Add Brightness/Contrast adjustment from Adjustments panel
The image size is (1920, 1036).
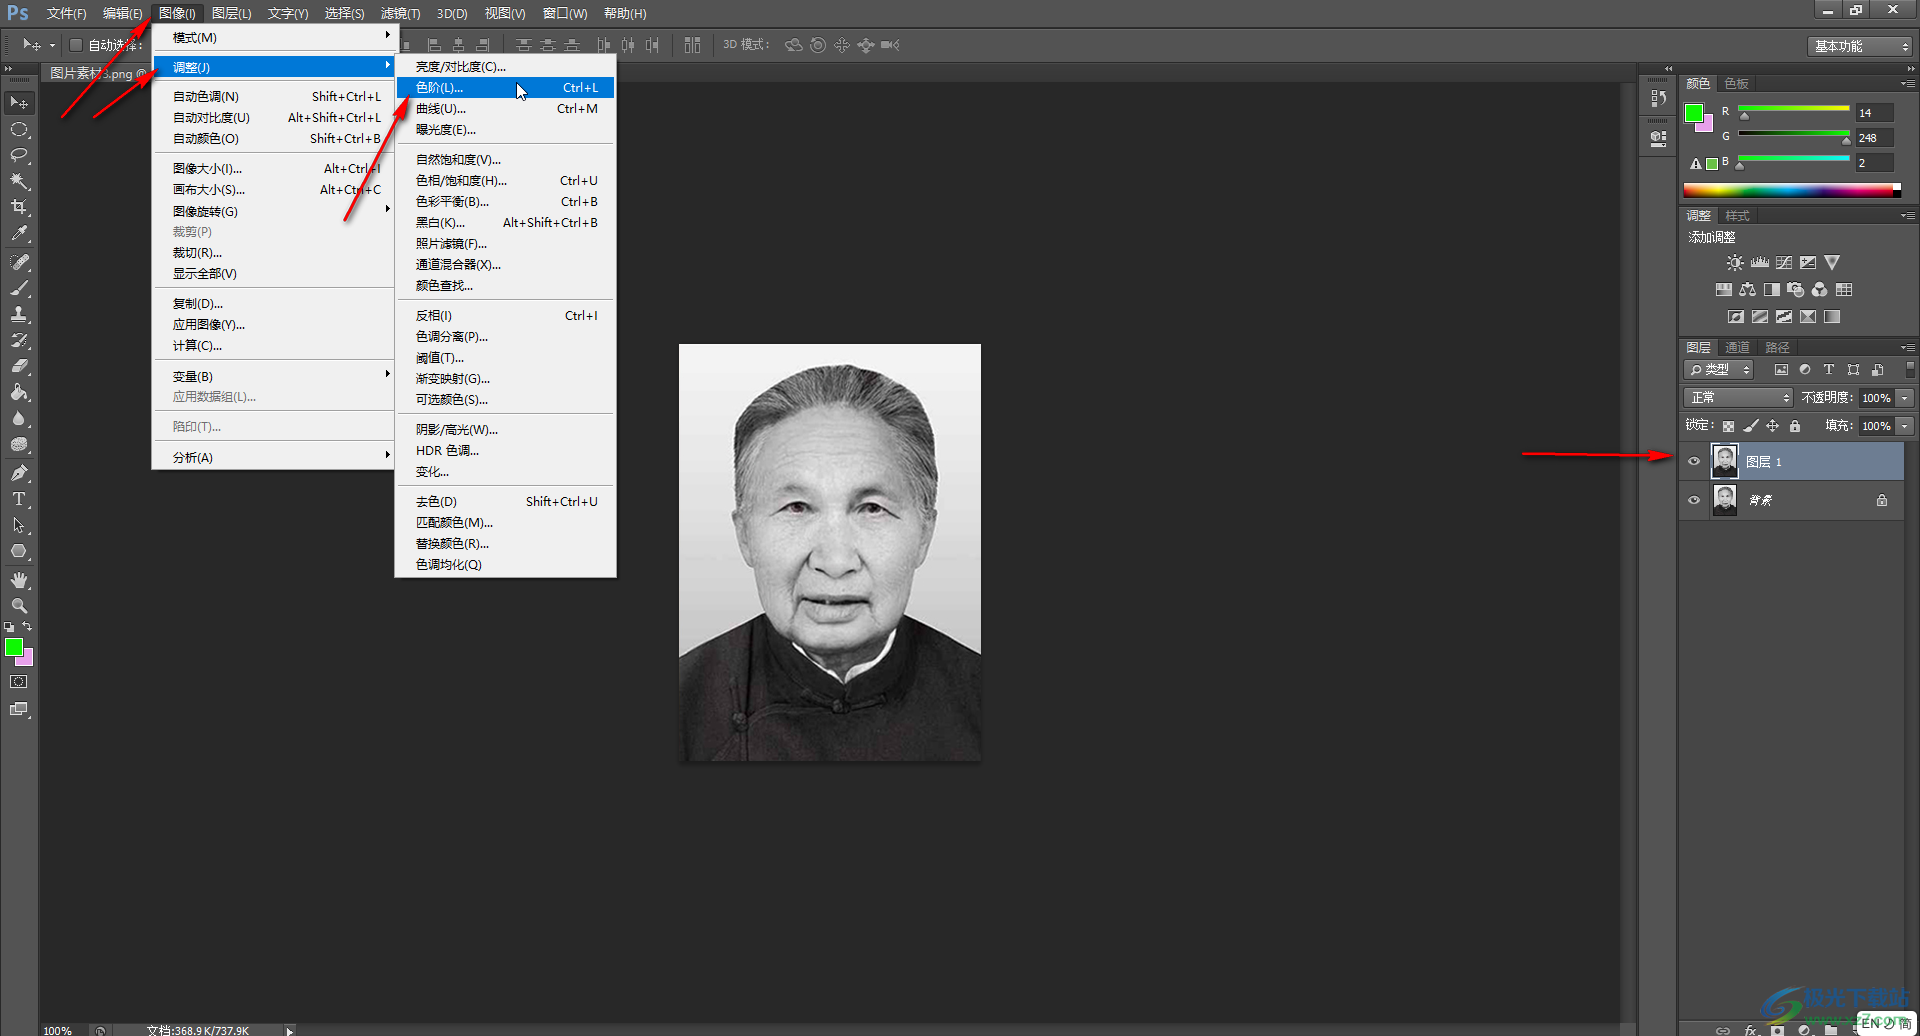[x=1735, y=263]
